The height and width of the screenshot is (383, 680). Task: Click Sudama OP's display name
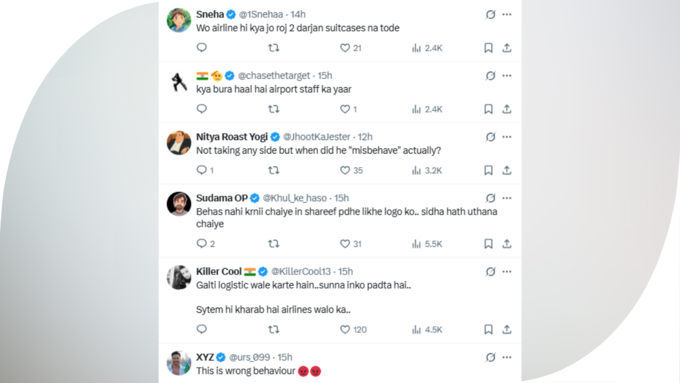tap(222, 198)
